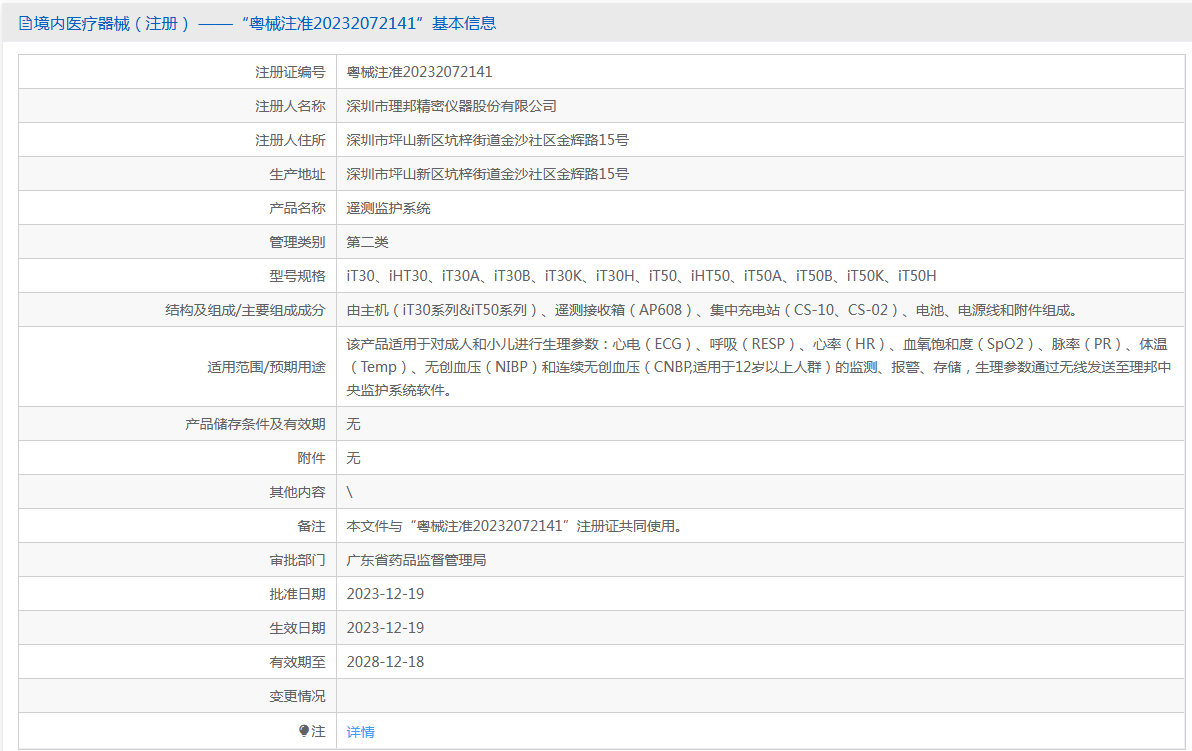The image size is (1192, 751).
Task: Click the 有效期至 label
Action: coord(296,662)
